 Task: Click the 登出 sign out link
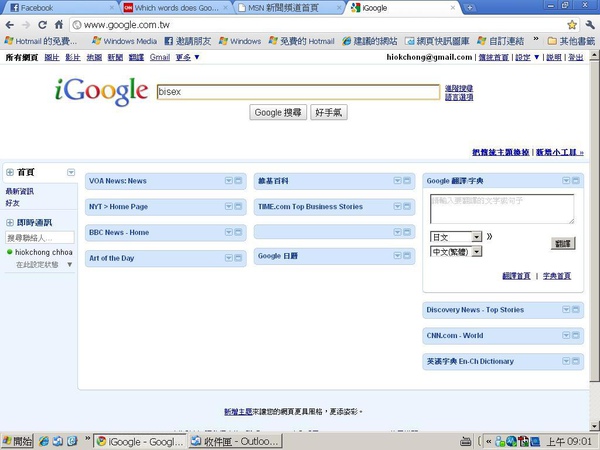click(576, 57)
